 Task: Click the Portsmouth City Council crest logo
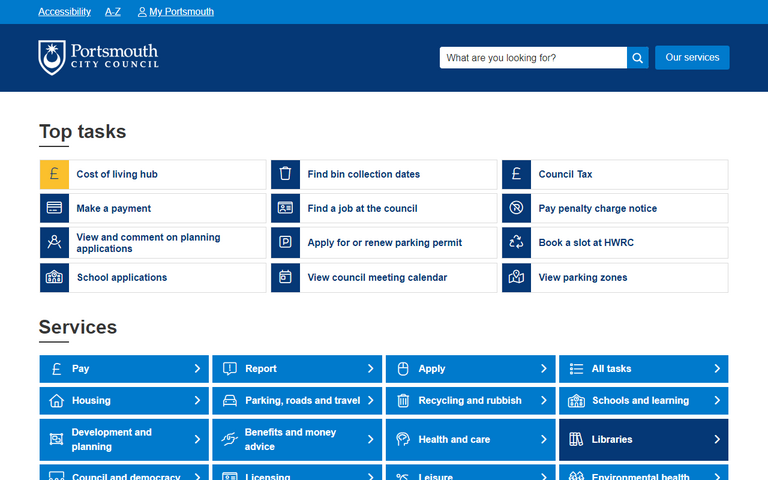coord(52,58)
